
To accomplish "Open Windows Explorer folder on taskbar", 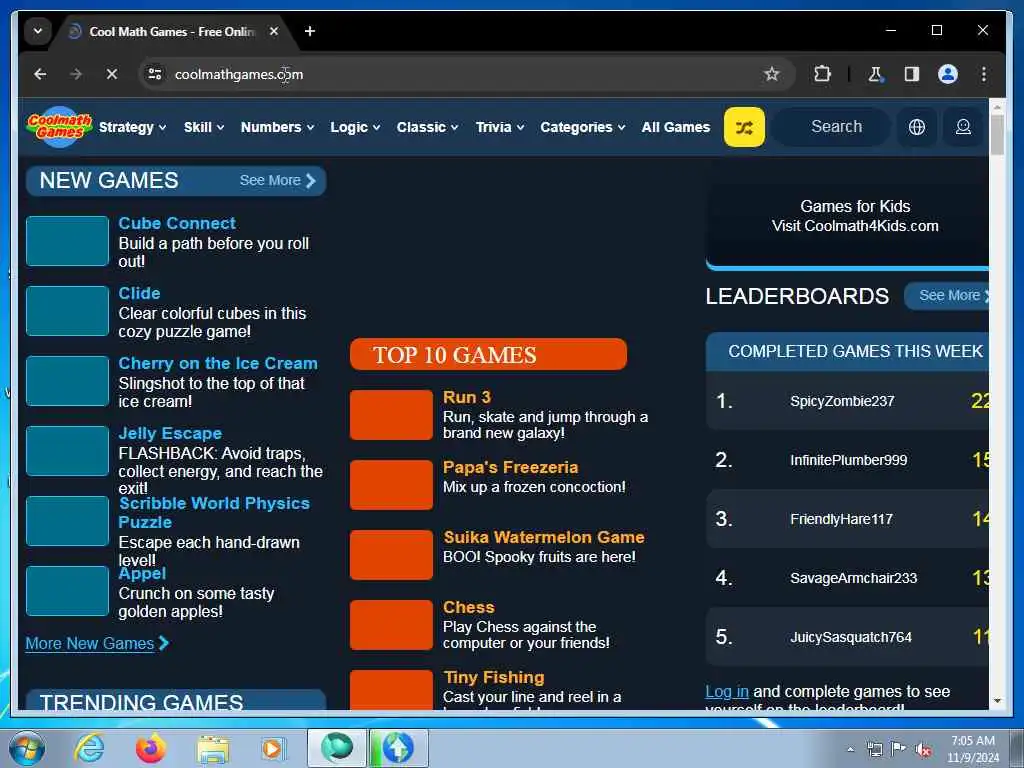I will 213,749.
